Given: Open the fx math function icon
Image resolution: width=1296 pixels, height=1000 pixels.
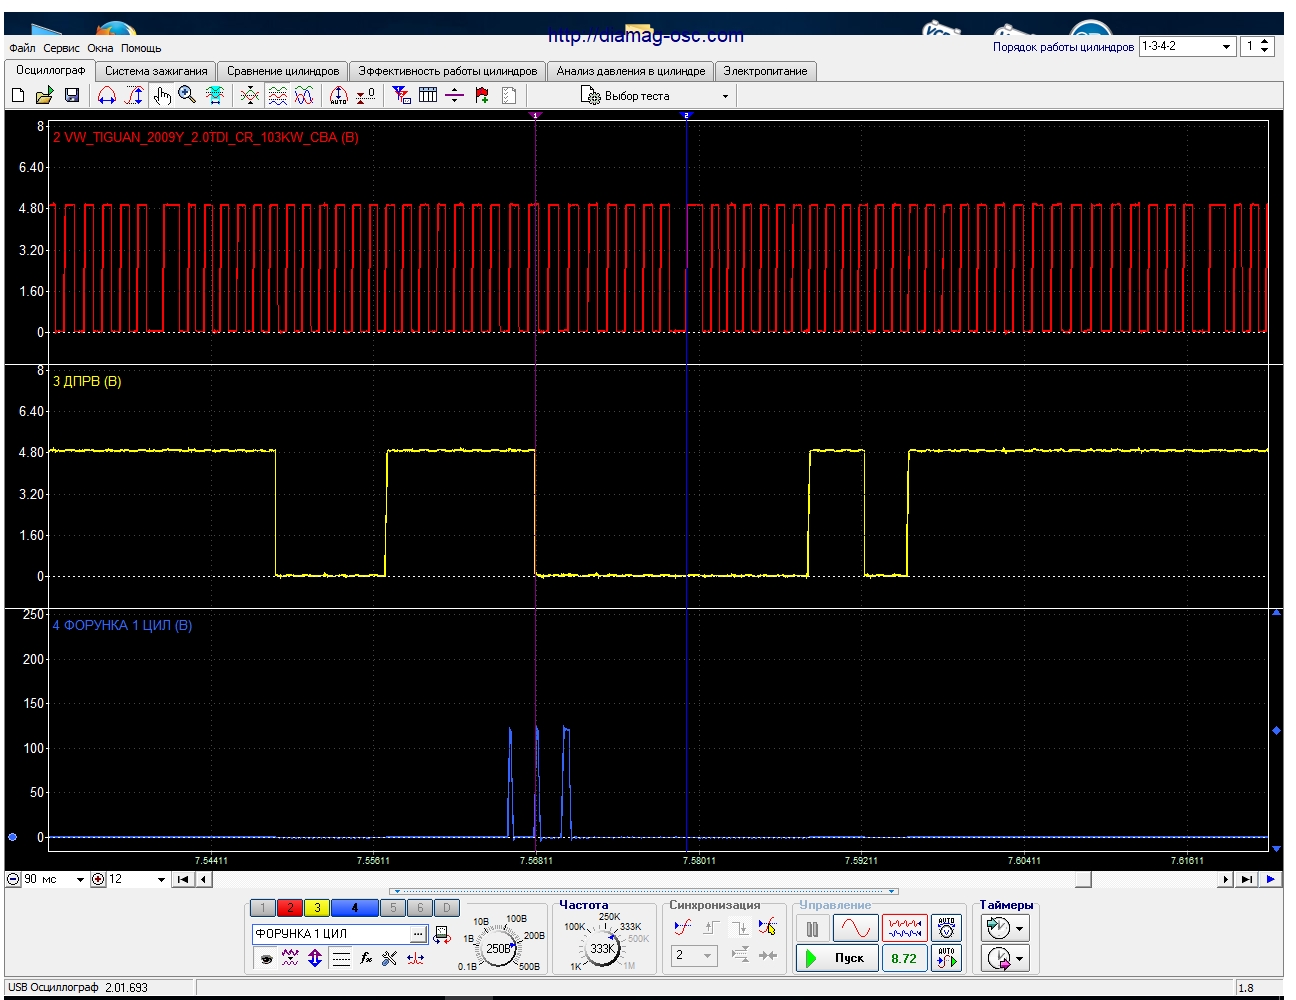Looking at the screenshot, I should pos(366,958).
